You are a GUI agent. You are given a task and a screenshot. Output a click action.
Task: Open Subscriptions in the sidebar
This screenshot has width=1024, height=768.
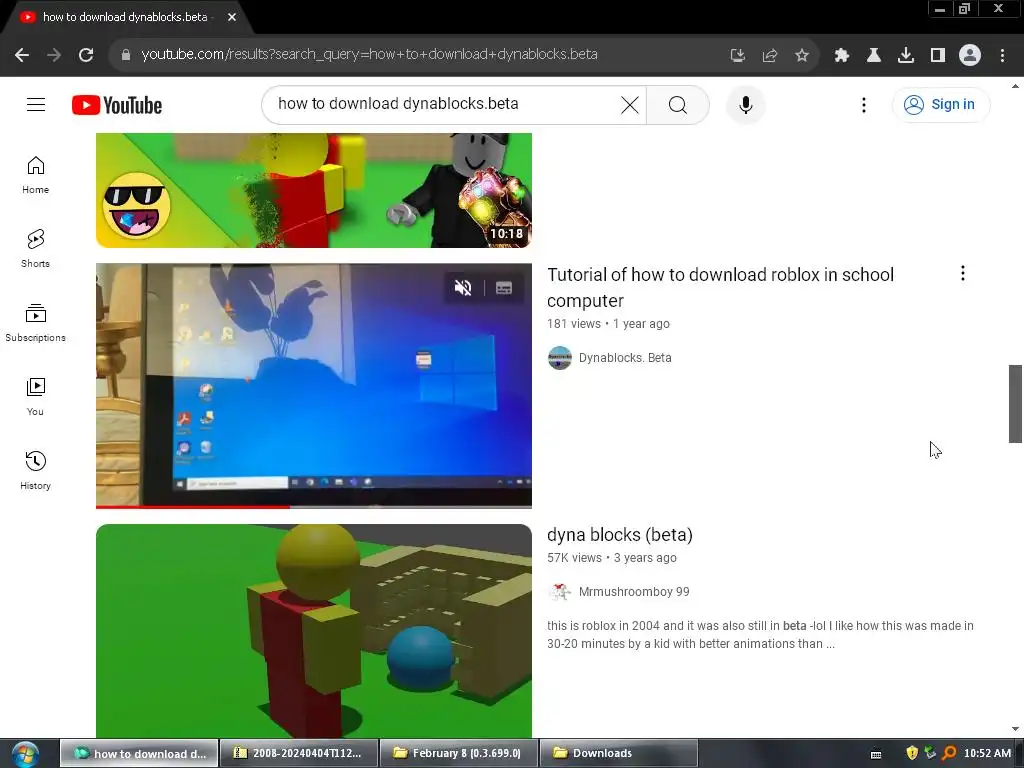pos(35,323)
